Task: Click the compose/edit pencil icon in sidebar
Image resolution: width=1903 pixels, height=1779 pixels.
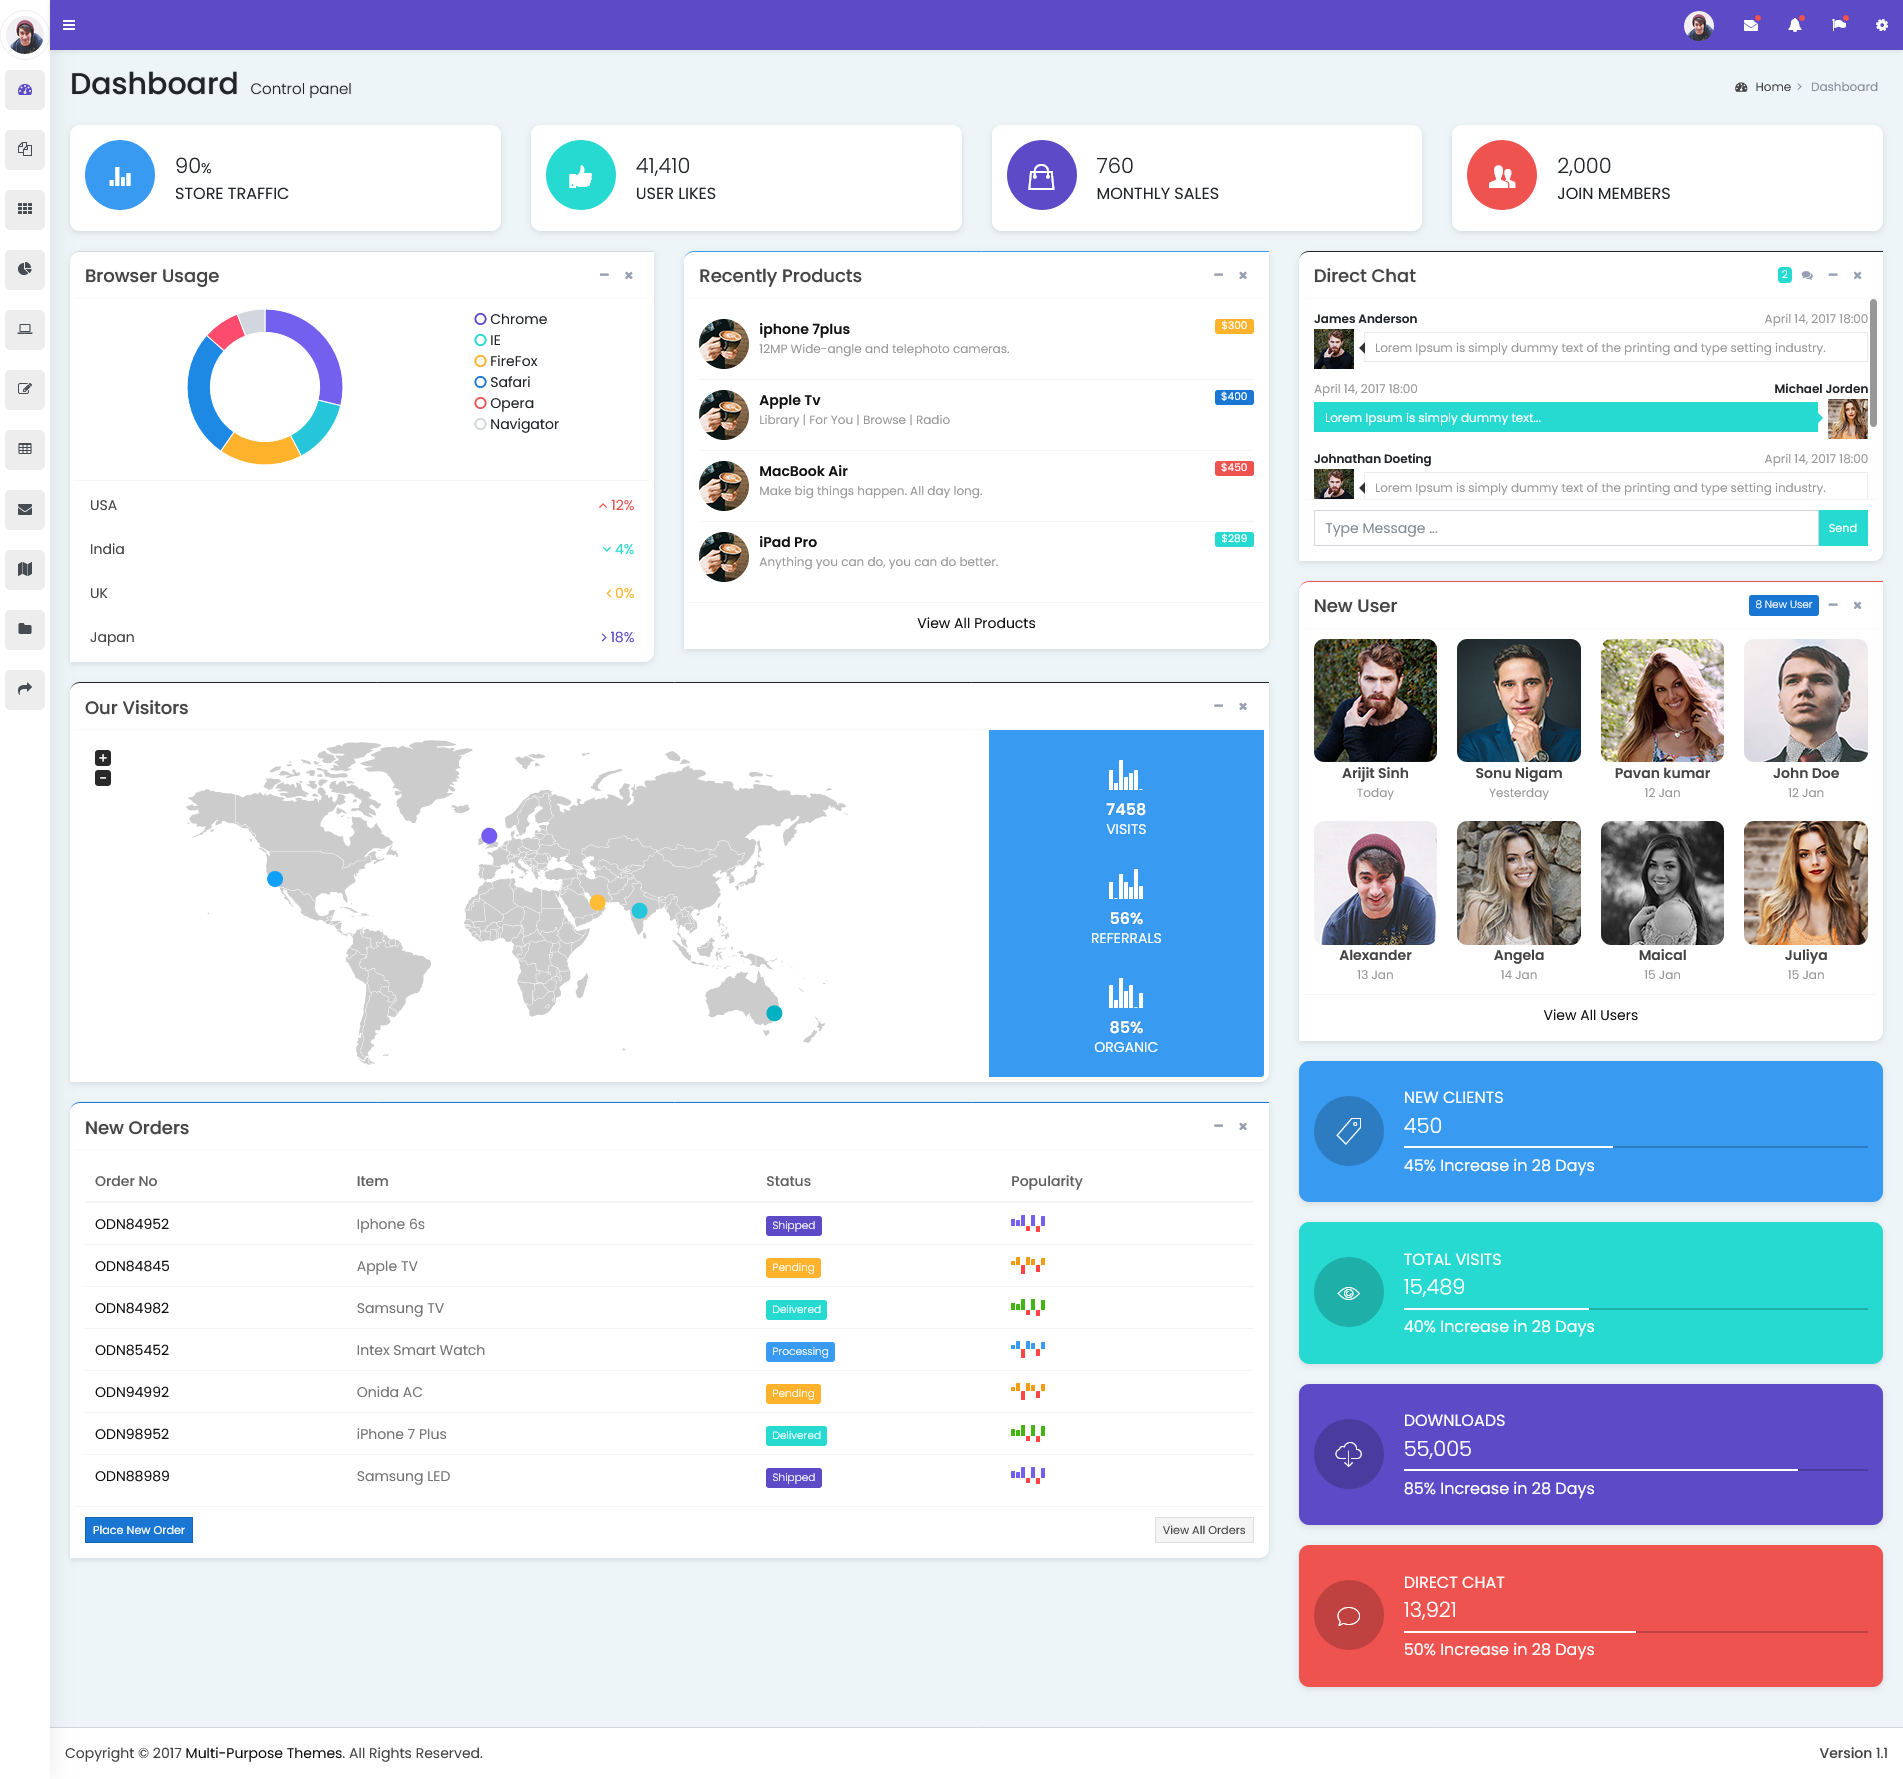Action: point(25,390)
